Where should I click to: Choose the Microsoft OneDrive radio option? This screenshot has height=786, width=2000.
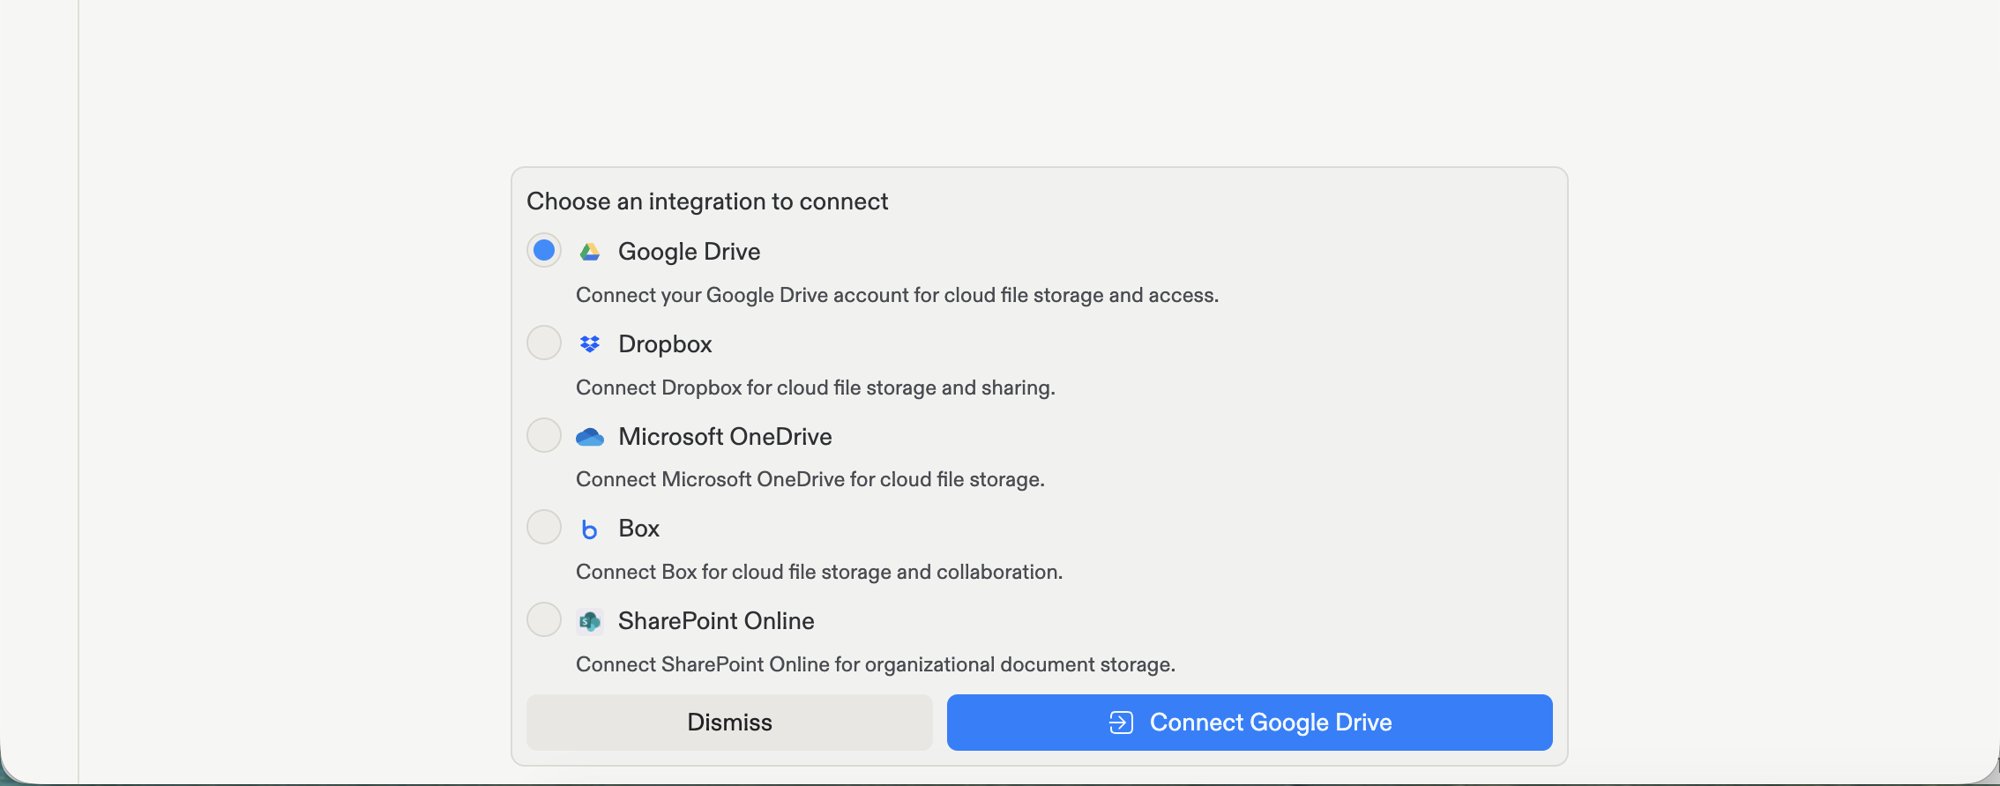[544, 435]
